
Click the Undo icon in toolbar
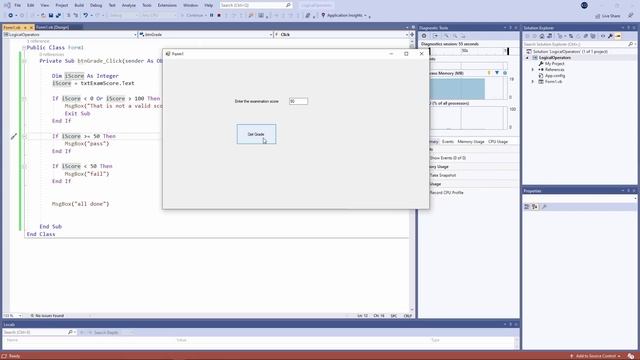click(85, 16)
